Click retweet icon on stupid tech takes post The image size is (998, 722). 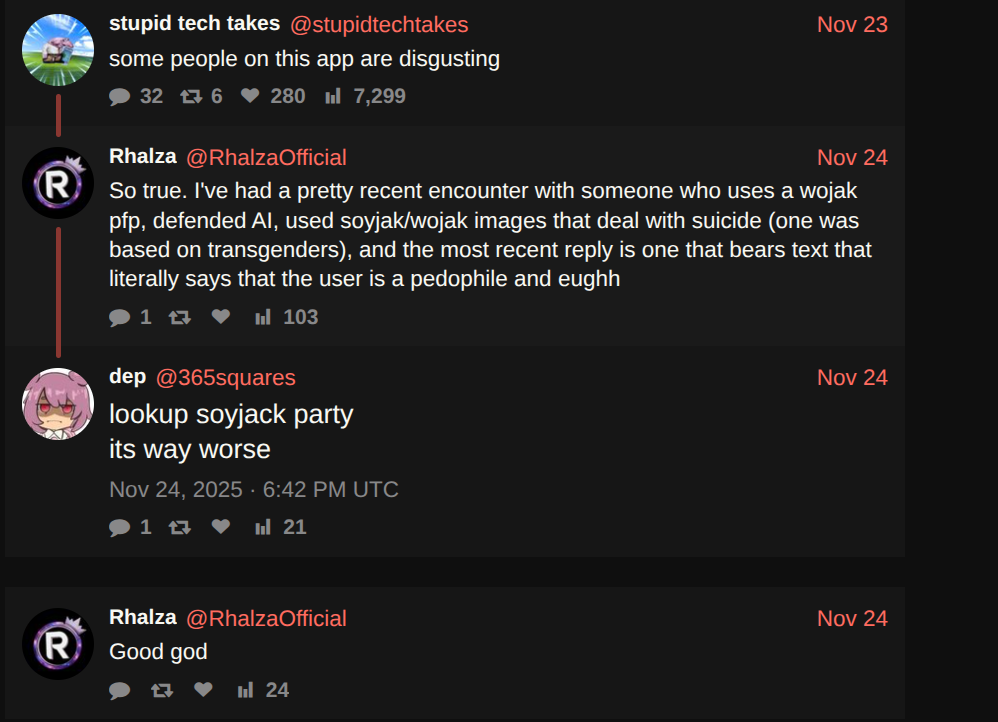click(190, 96)
